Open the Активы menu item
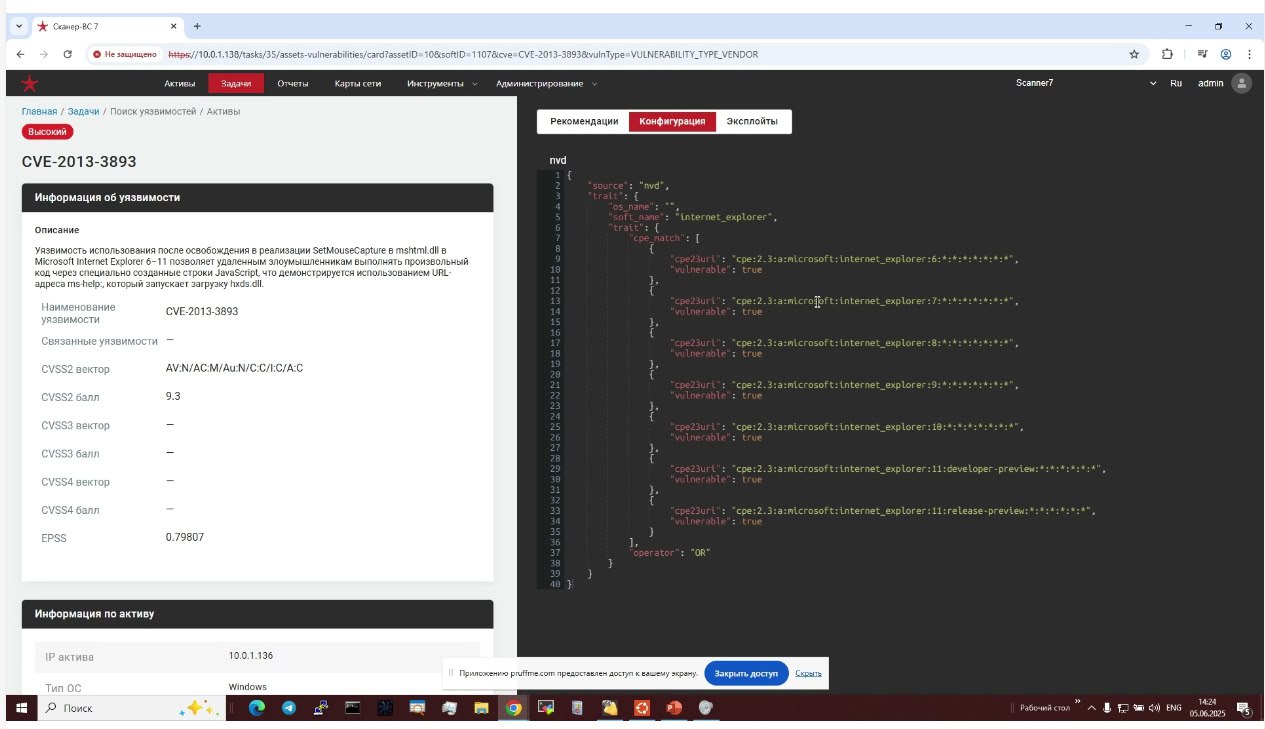 click(x=180, y=83)
